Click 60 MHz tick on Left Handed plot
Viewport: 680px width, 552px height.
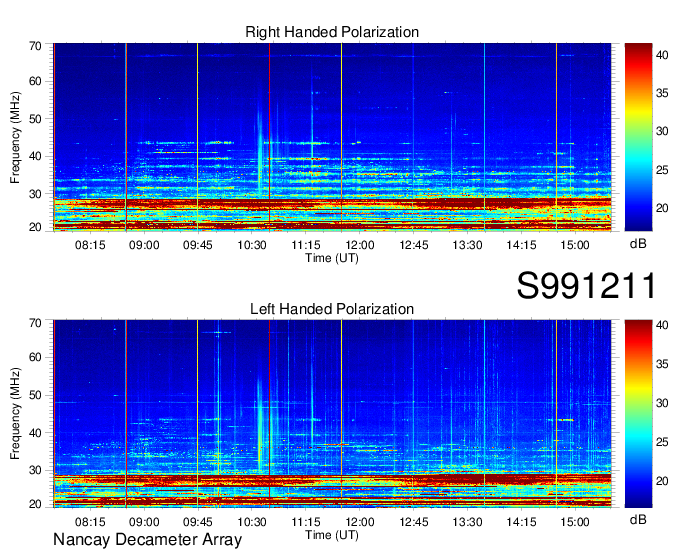click(x=35, y=358)
